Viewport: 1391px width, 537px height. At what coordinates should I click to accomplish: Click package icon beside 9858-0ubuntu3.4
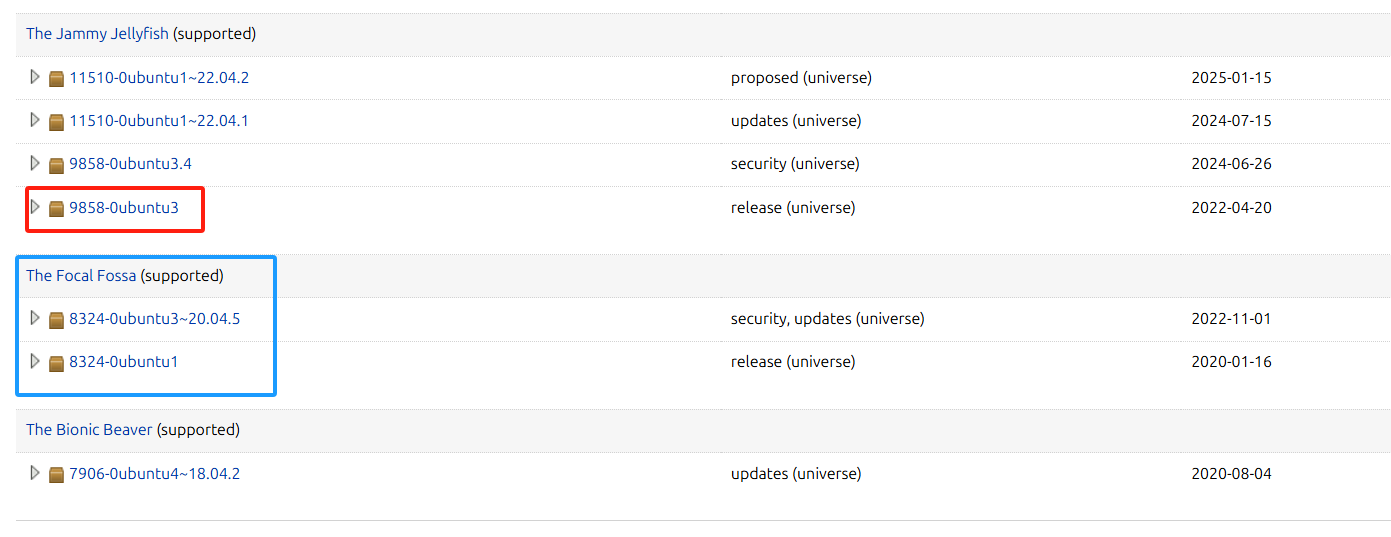[57, 164]
